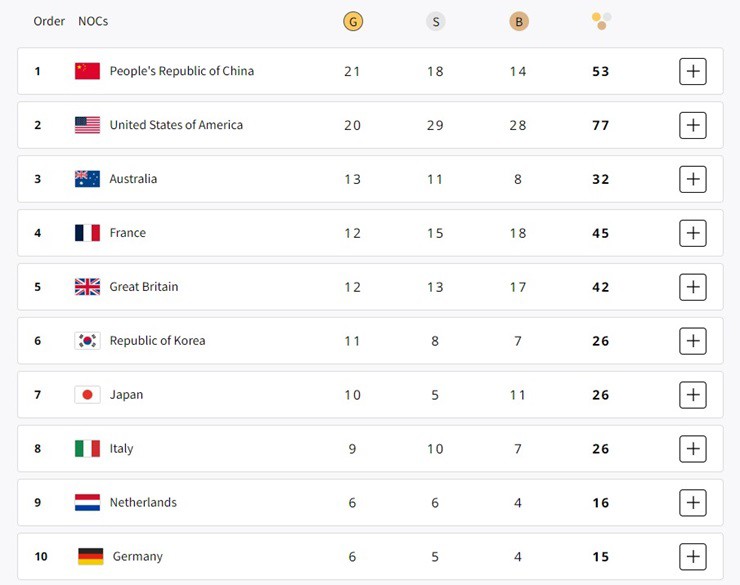
Task: Click Germany's total medal count 15
Action: tap(600, 557)
